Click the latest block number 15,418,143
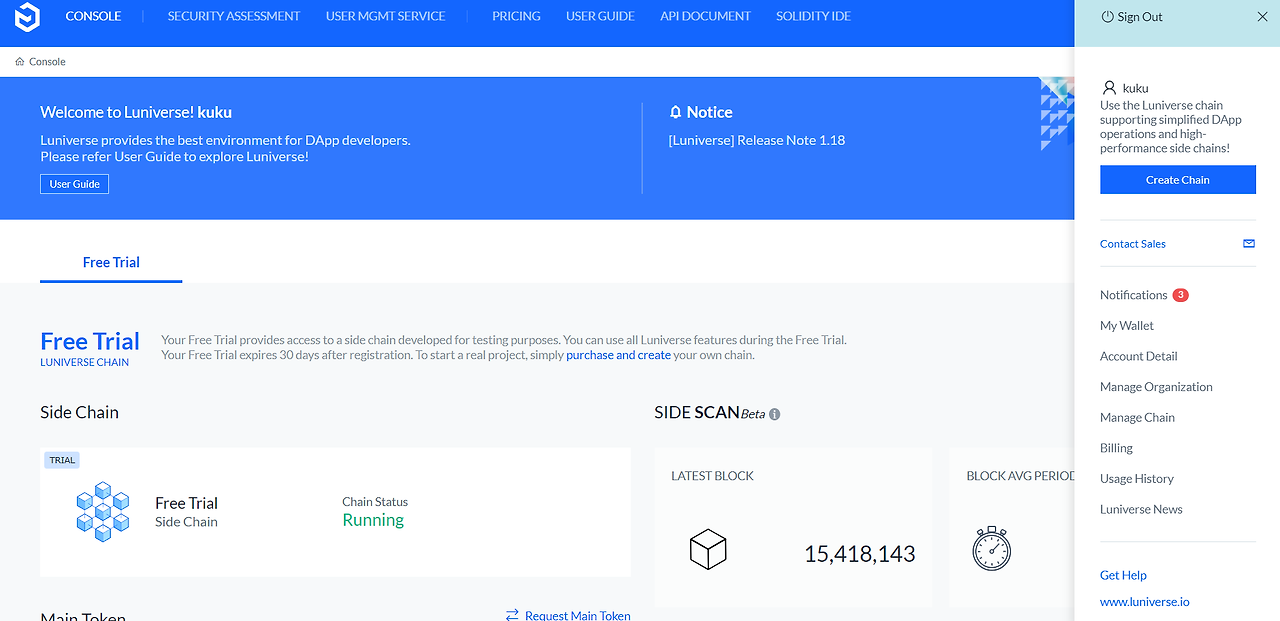Viewport: 1280px width, 621px height. click(860, 553)
